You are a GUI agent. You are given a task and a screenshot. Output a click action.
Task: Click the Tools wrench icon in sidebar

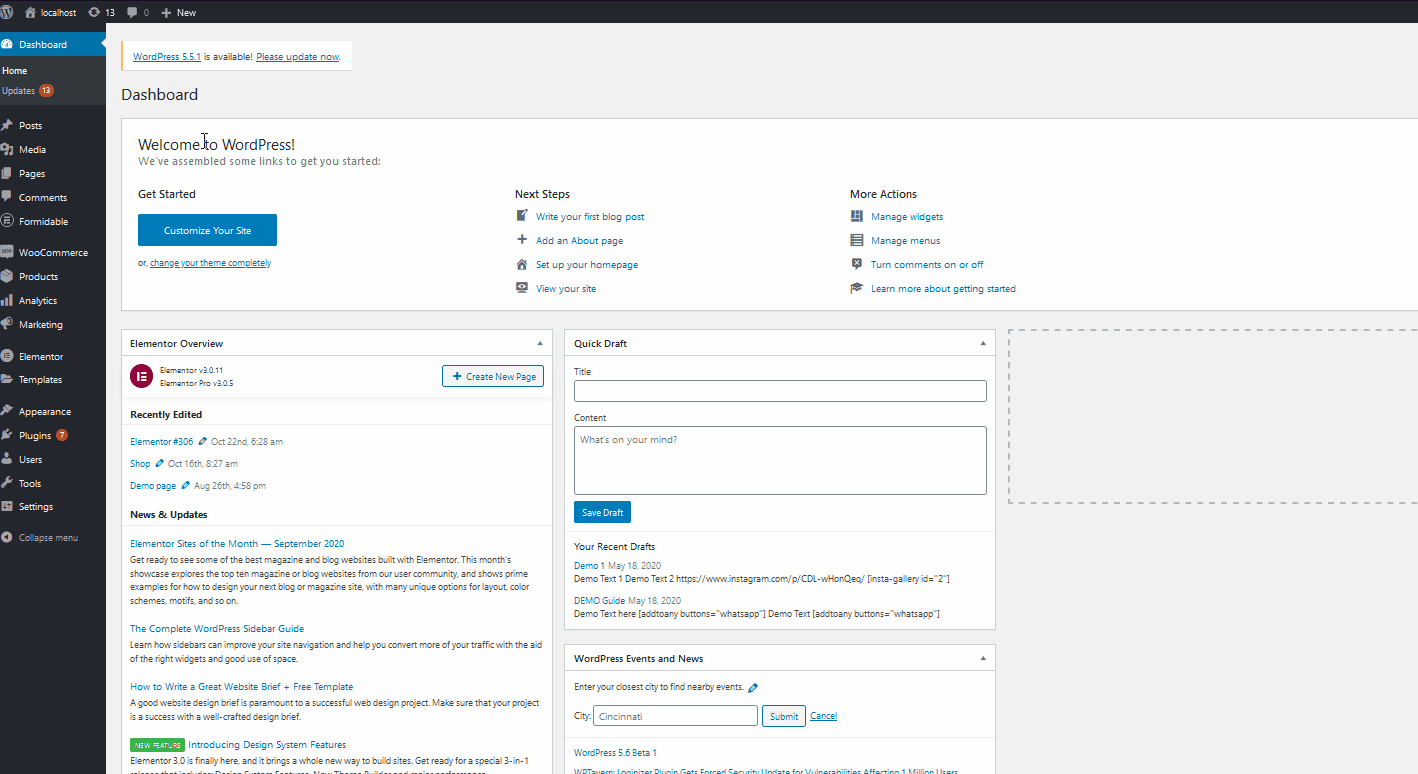point(7,483)
